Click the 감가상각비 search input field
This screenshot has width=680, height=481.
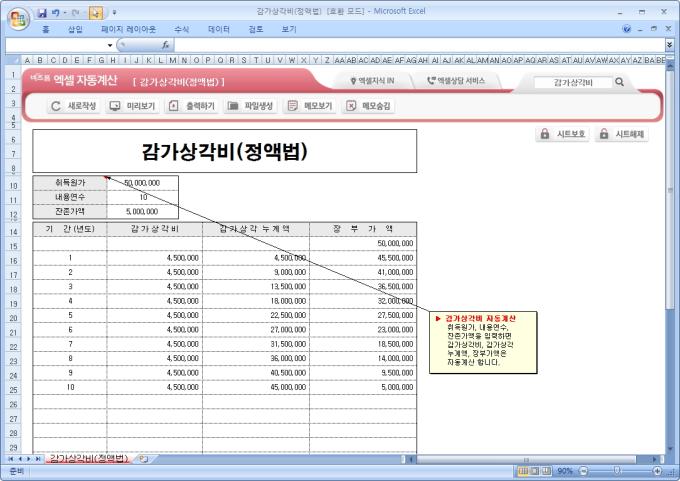(573, 82)
